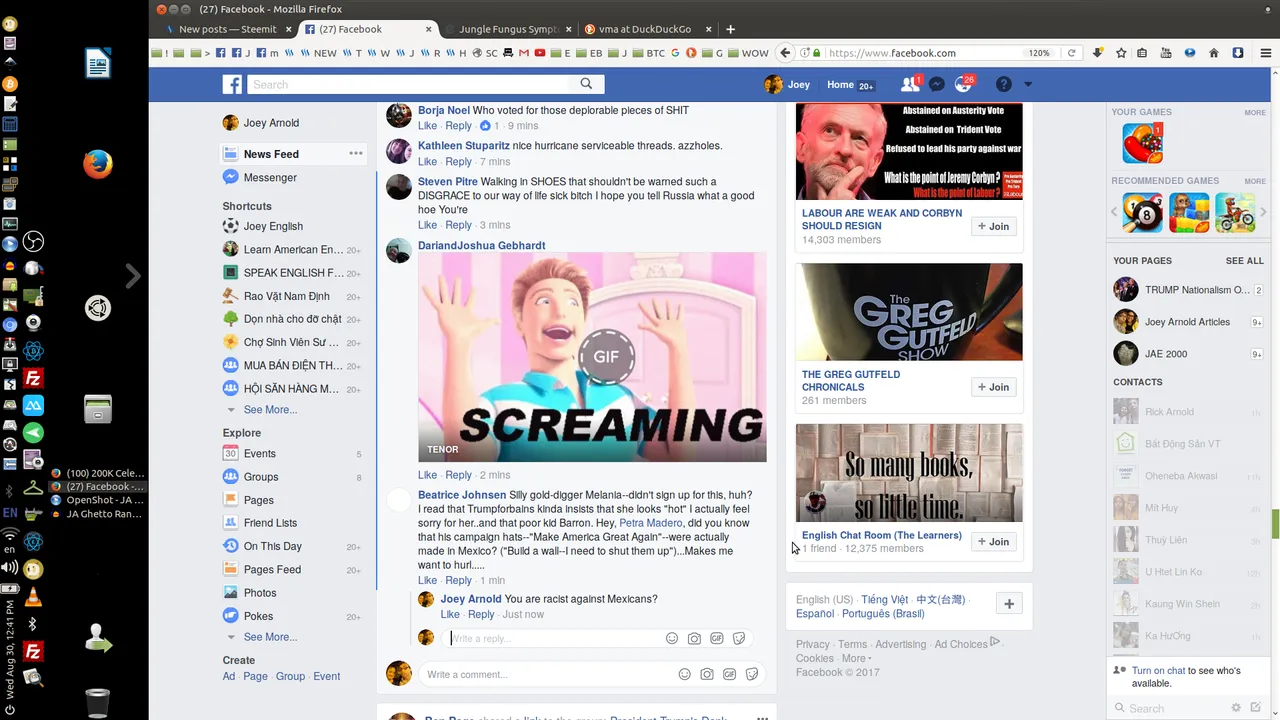This screenshot has width=1280, height=720.
Task: Show next recommended games arrow
Action: click(1263, 212)
